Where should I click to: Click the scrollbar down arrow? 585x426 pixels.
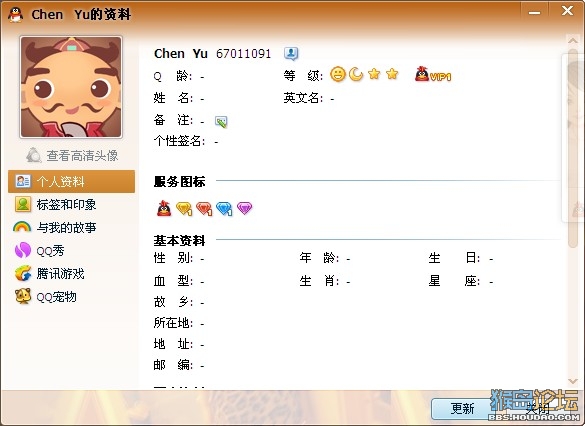(x=573, y=381)
